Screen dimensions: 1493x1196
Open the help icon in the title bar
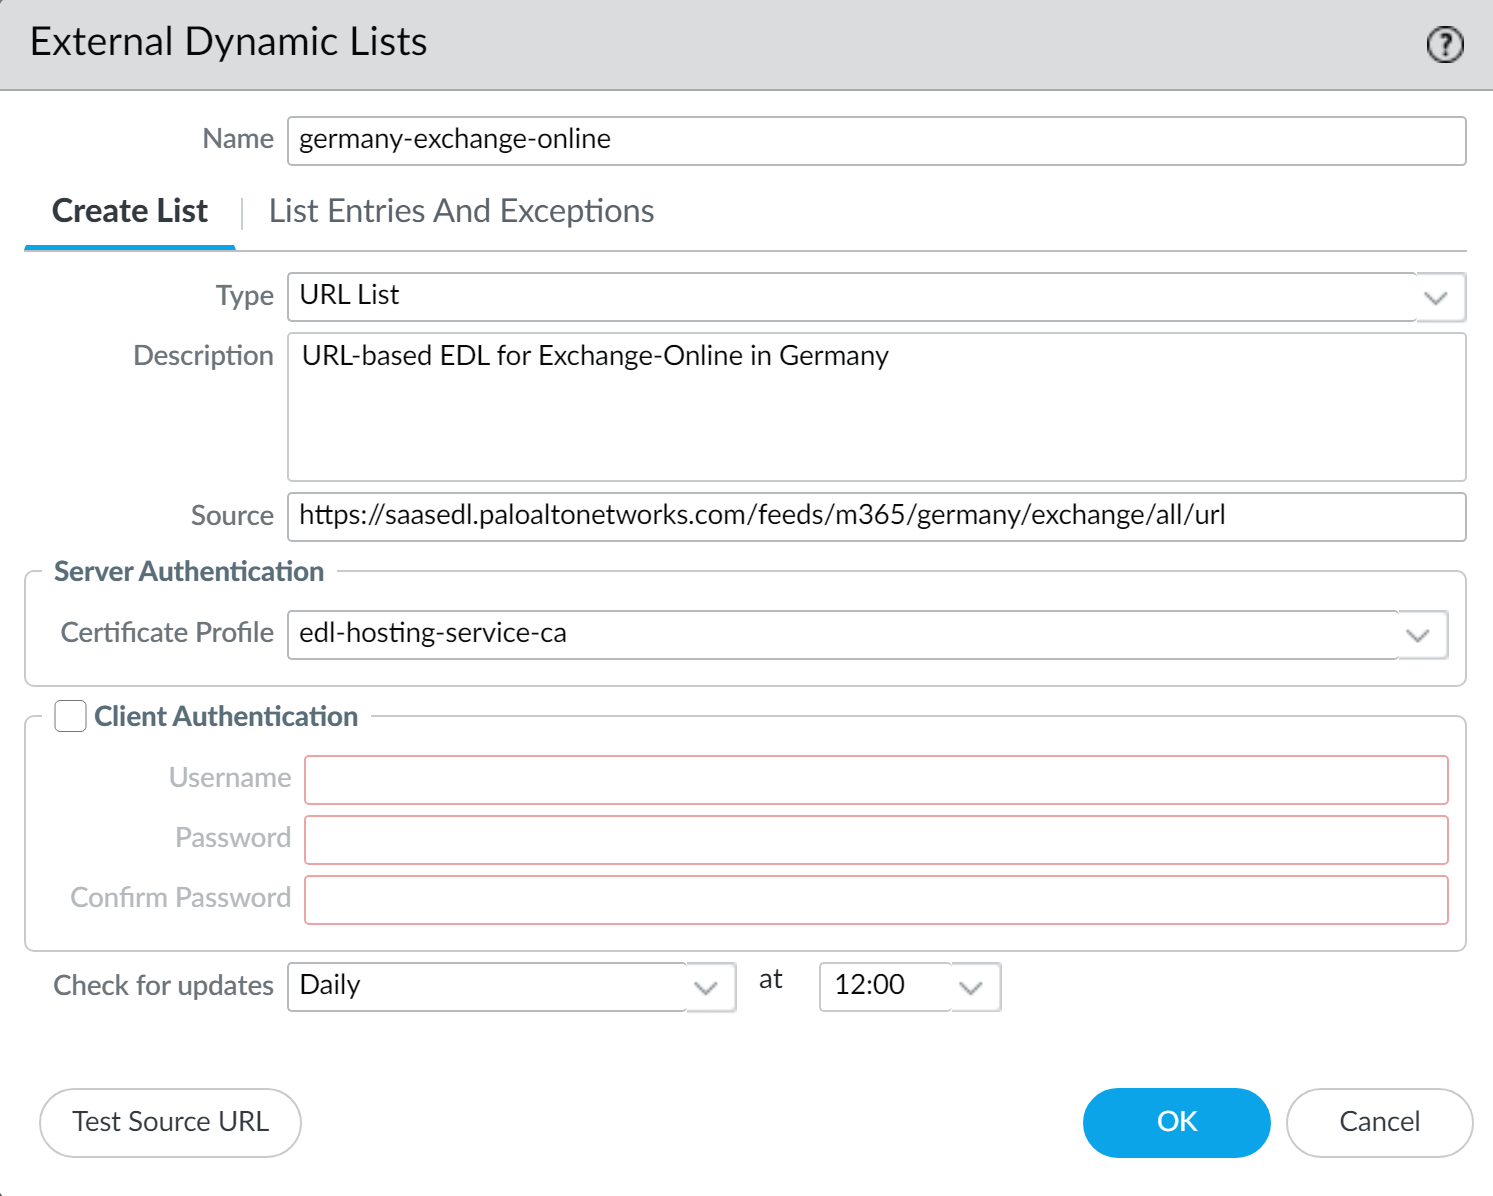click(1445, 44)
